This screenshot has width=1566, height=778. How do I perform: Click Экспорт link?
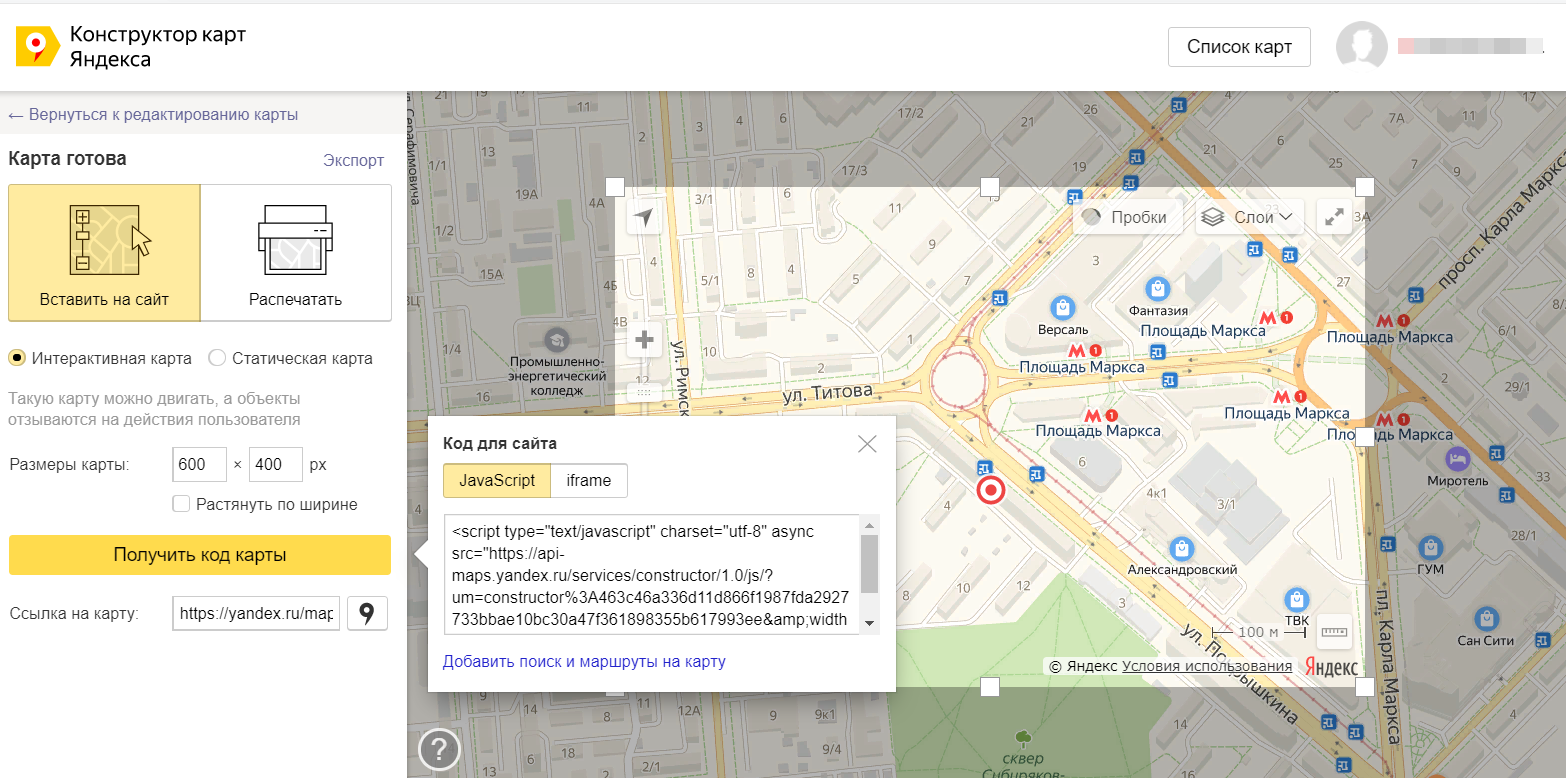pyautogui.click(x=353, y=160)
